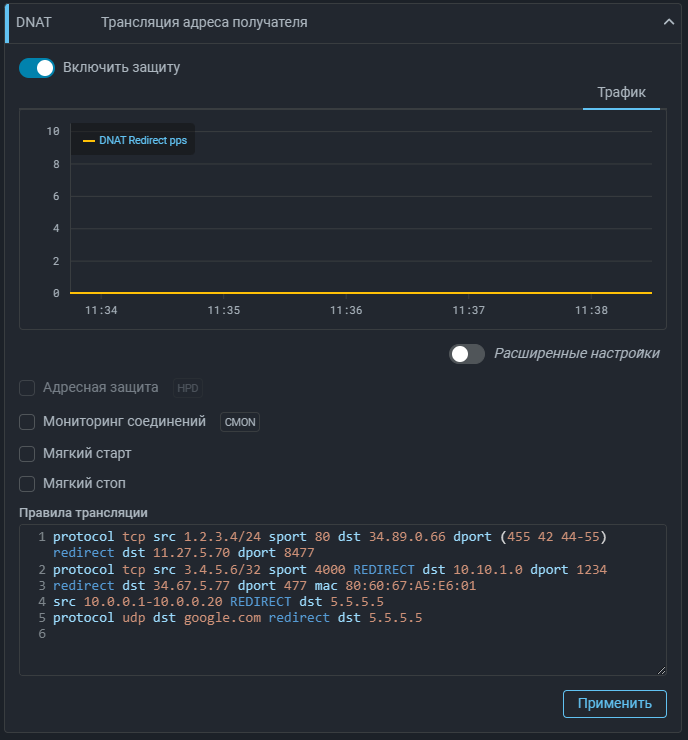Click the CMON badge icon
Image resolution: width=688 pixels, height=740 pixels.
[x=240, y=422]
